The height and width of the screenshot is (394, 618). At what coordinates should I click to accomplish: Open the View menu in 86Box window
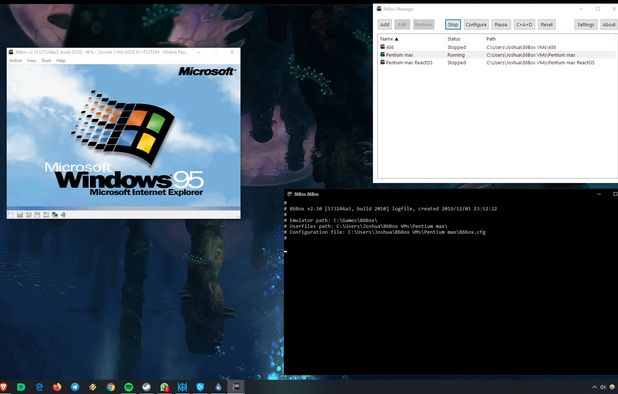pyautogui.click(x=32, y=60)
